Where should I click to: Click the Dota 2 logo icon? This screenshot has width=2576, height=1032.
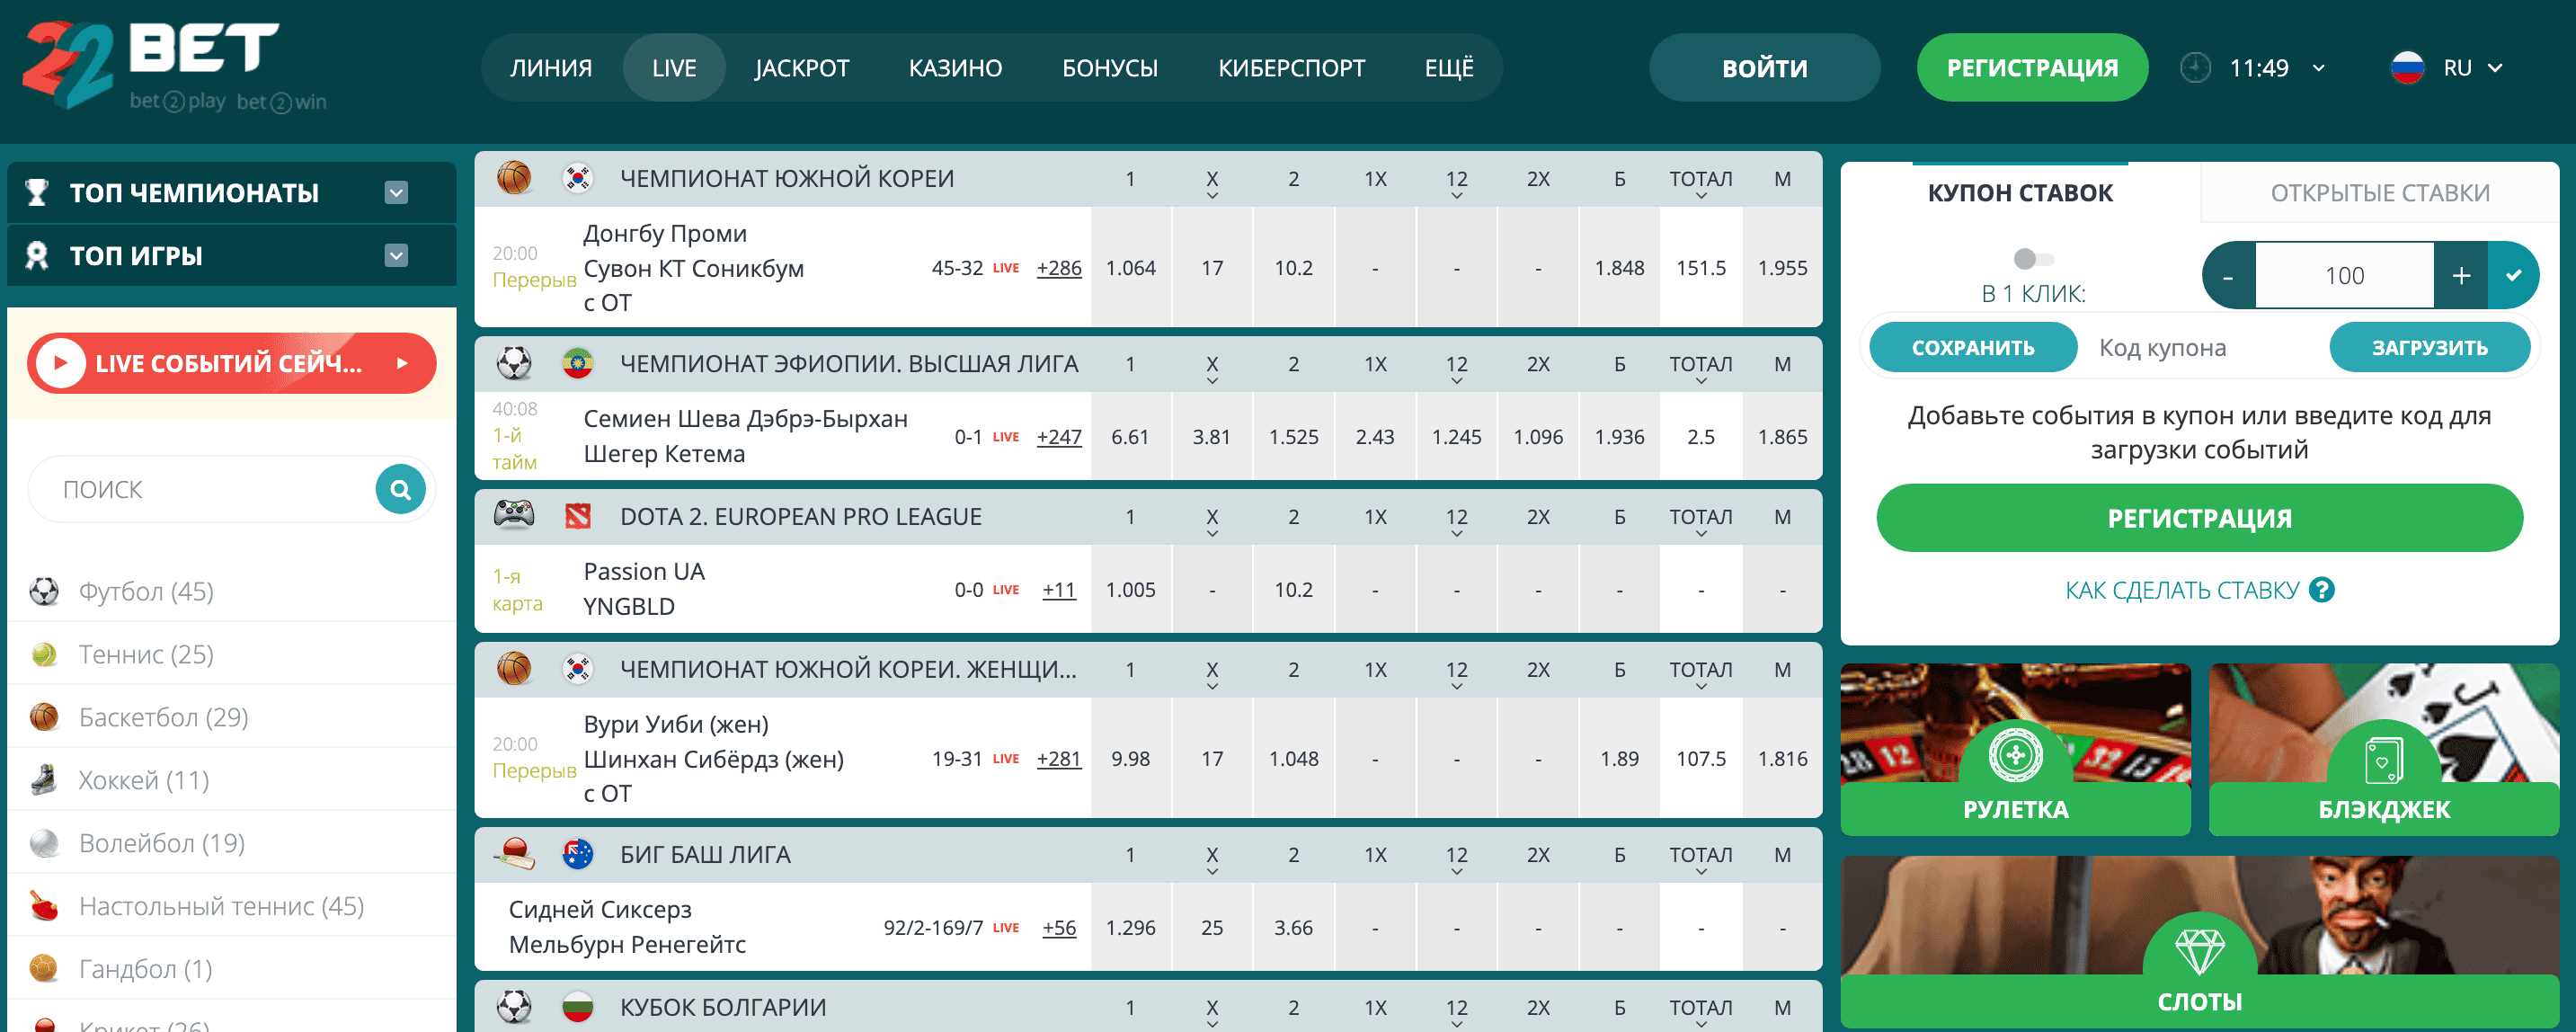(x=578, y=516)
